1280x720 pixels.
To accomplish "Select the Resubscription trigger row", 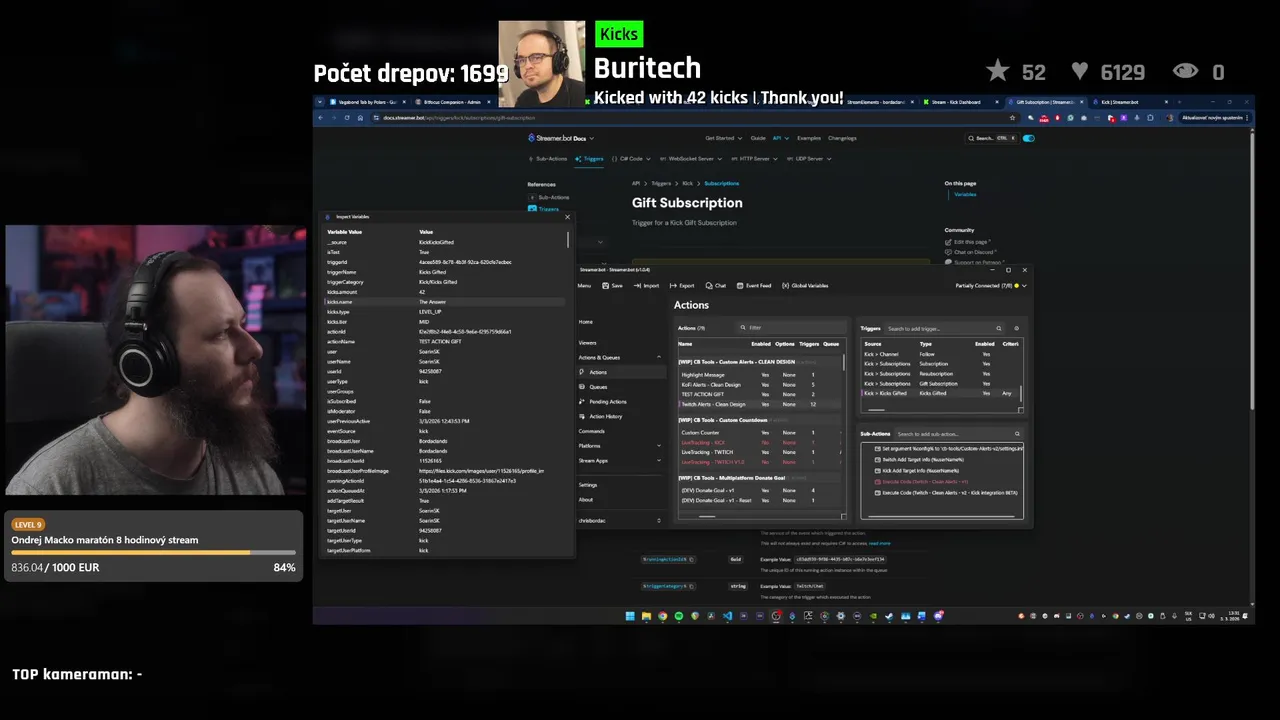I will pos(940,373).
